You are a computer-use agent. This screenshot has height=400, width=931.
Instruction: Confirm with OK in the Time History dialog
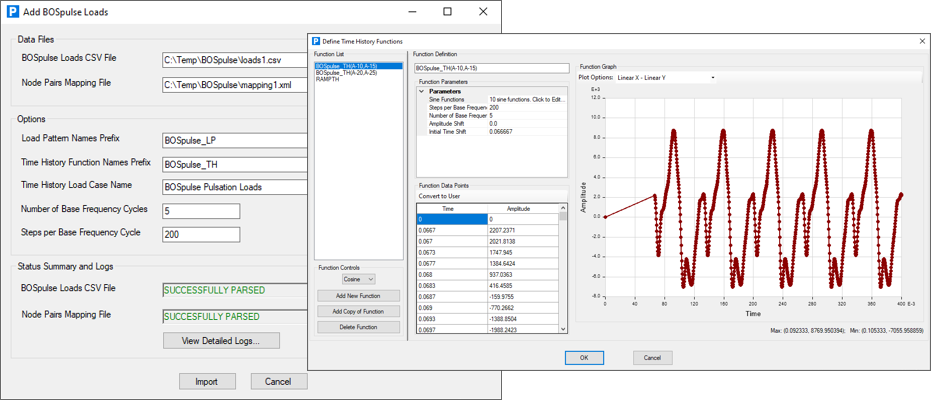[584, 358]
